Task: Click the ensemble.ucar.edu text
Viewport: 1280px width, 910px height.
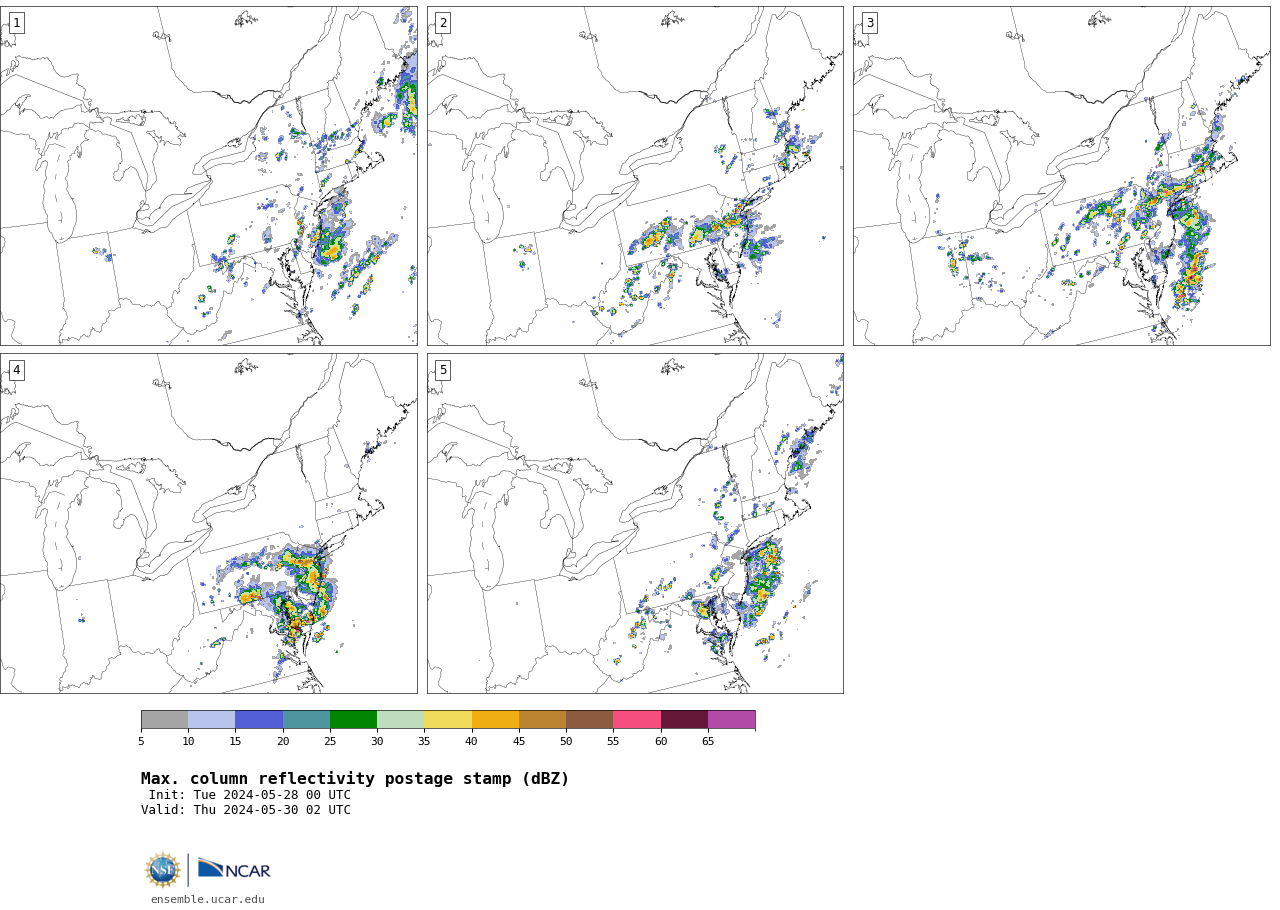Action: tap(208, 900)
